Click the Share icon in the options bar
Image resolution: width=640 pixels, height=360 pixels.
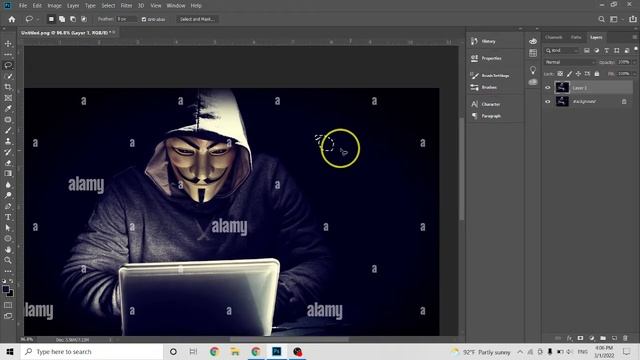click(x=633, y=19)
